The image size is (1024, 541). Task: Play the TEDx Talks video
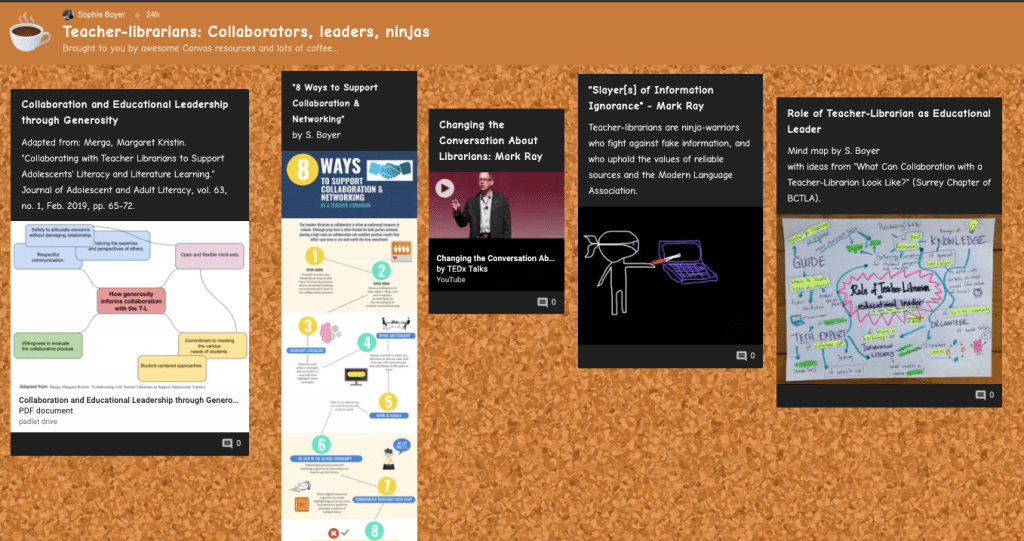[x=444, y=188]
